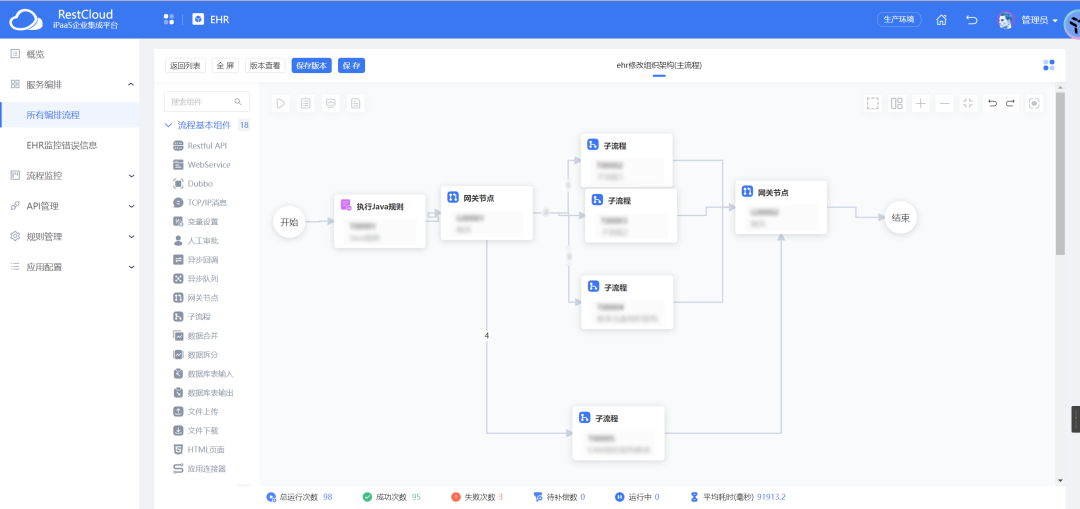Select the 执行Java规则 node

point(380,221)
